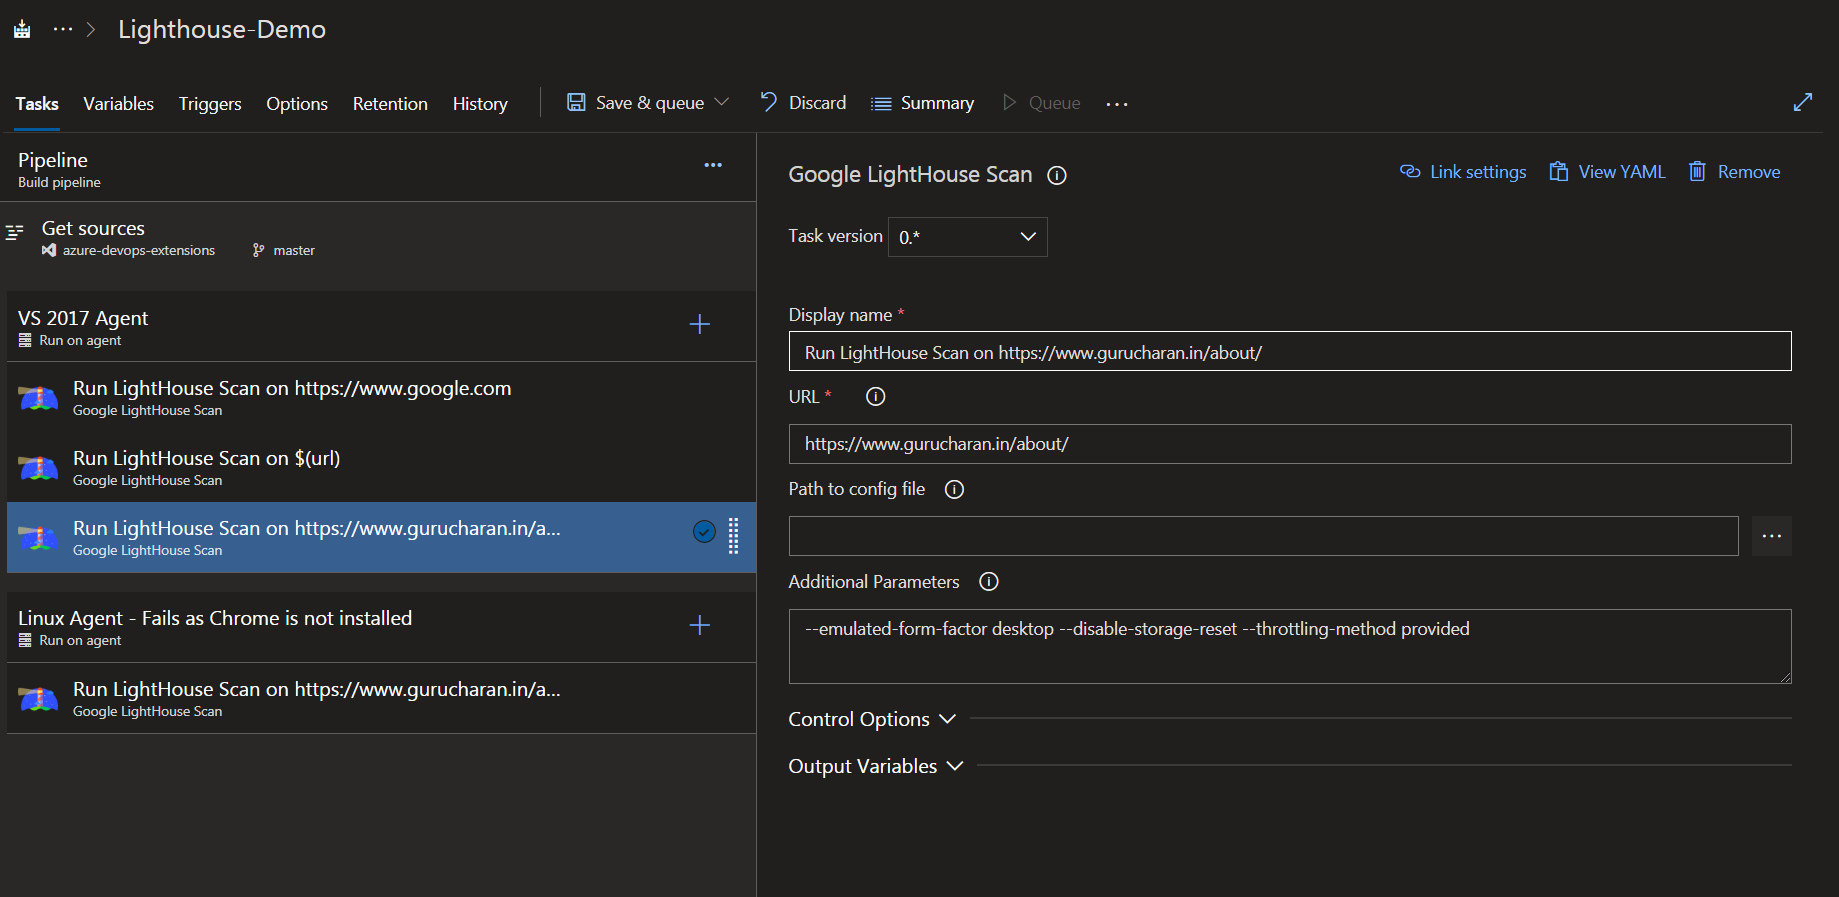Click the Google LightHouse Scan info icon
The height and width of the screenshot is (897, 1839).
click(x=1056, y=176)
